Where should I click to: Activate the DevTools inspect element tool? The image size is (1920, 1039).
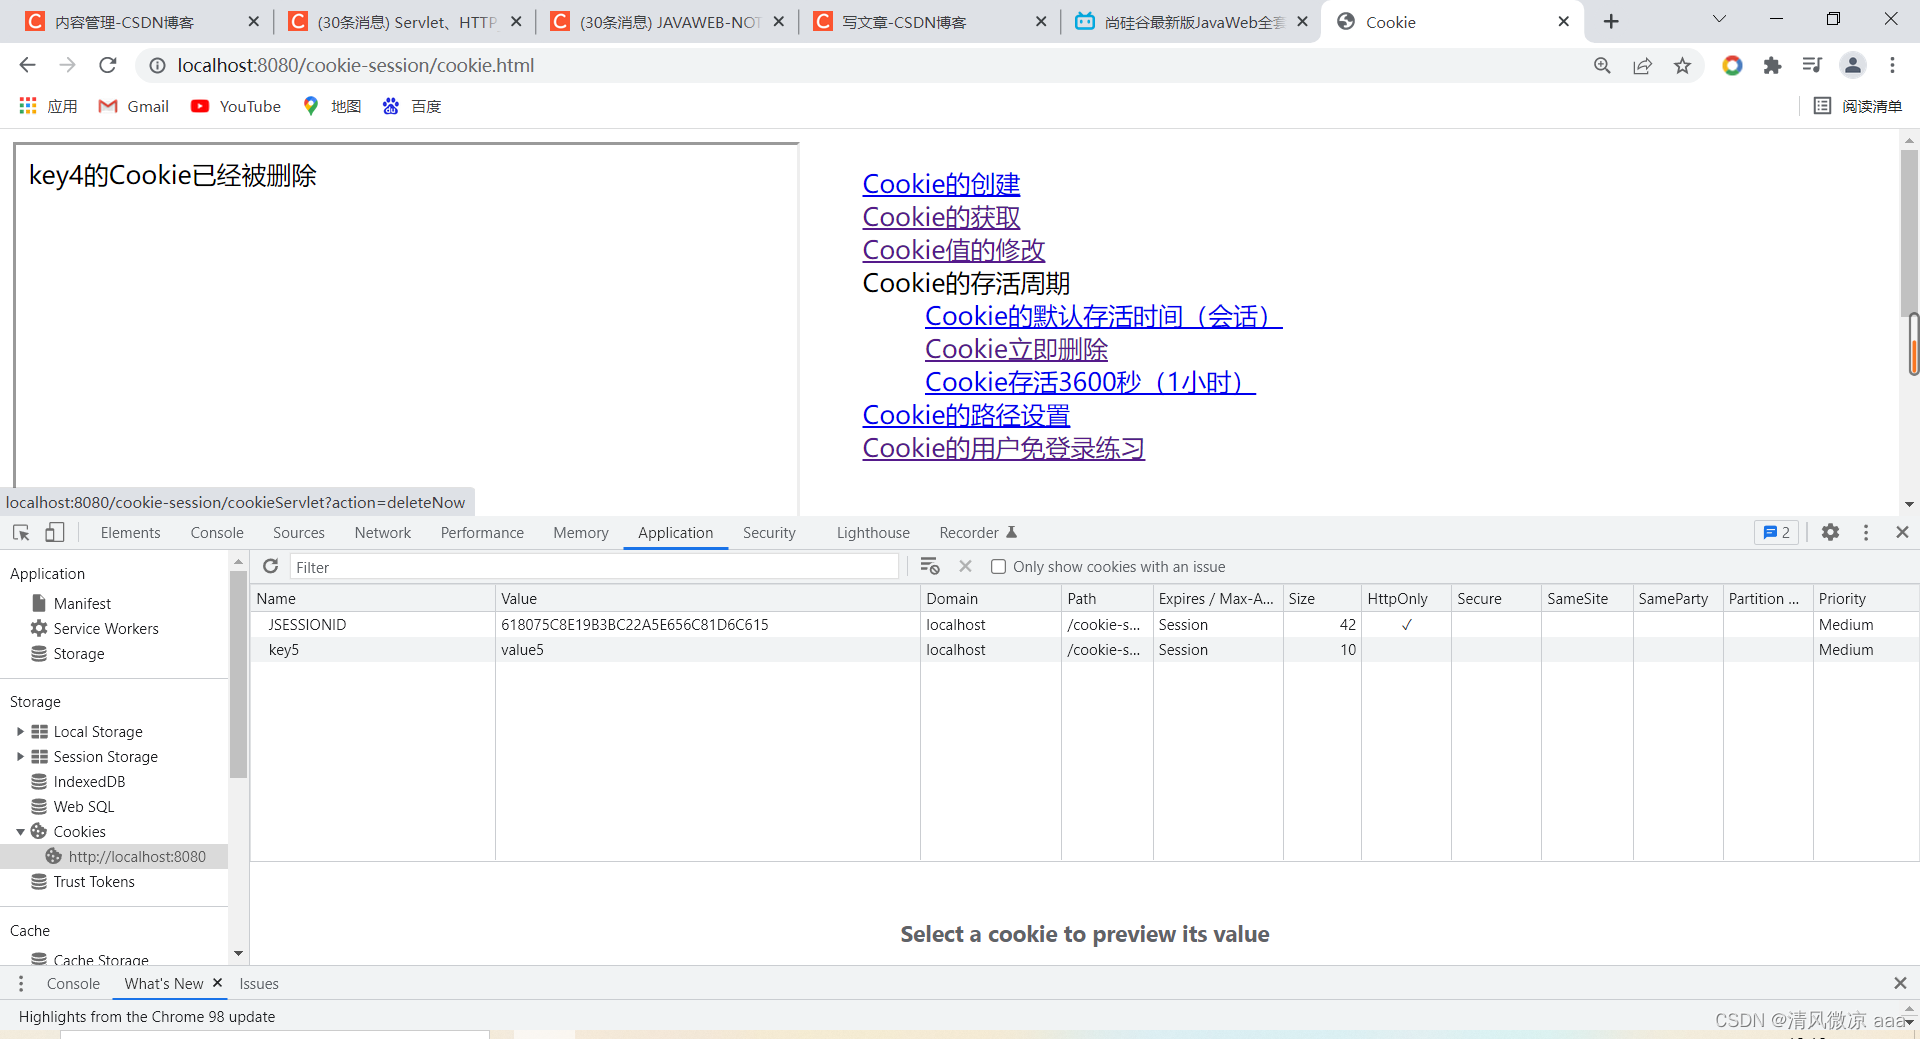[21, 533]
